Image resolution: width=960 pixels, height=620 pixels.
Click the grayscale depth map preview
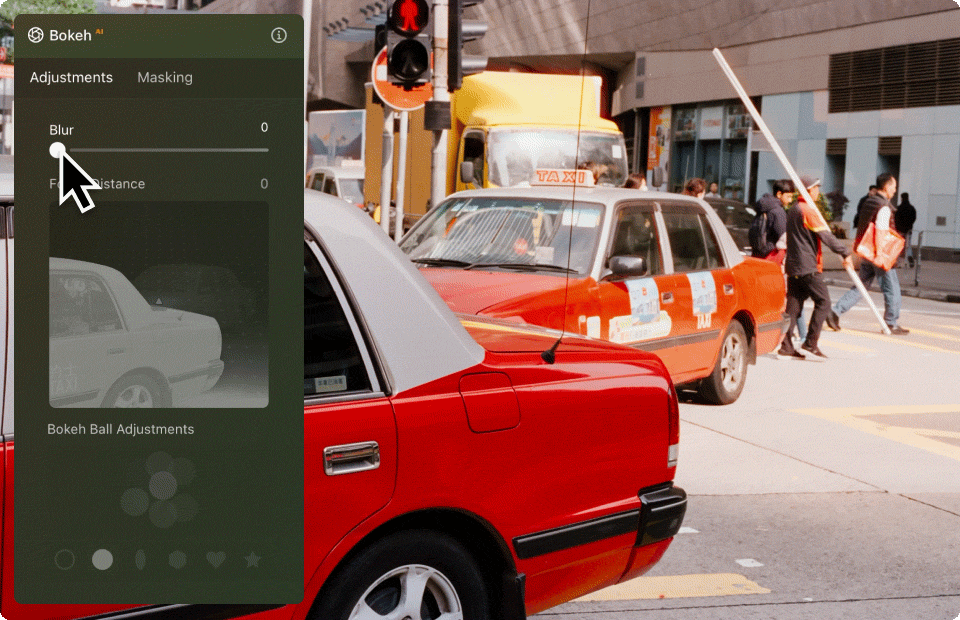click(159, 304)
